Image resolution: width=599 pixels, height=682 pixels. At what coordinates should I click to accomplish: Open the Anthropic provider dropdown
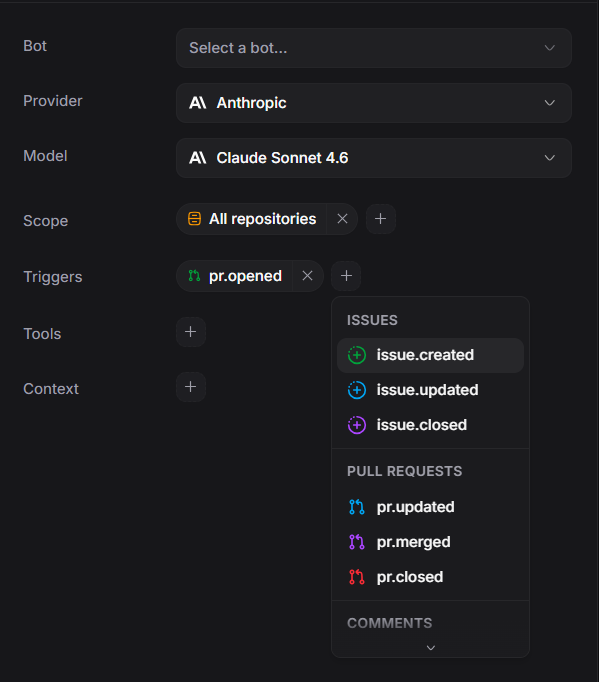point(374,103)
